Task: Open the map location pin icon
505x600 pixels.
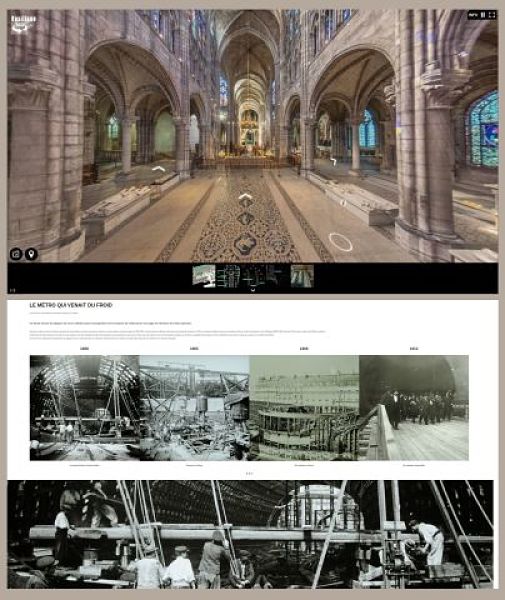Action: point(31,254)
